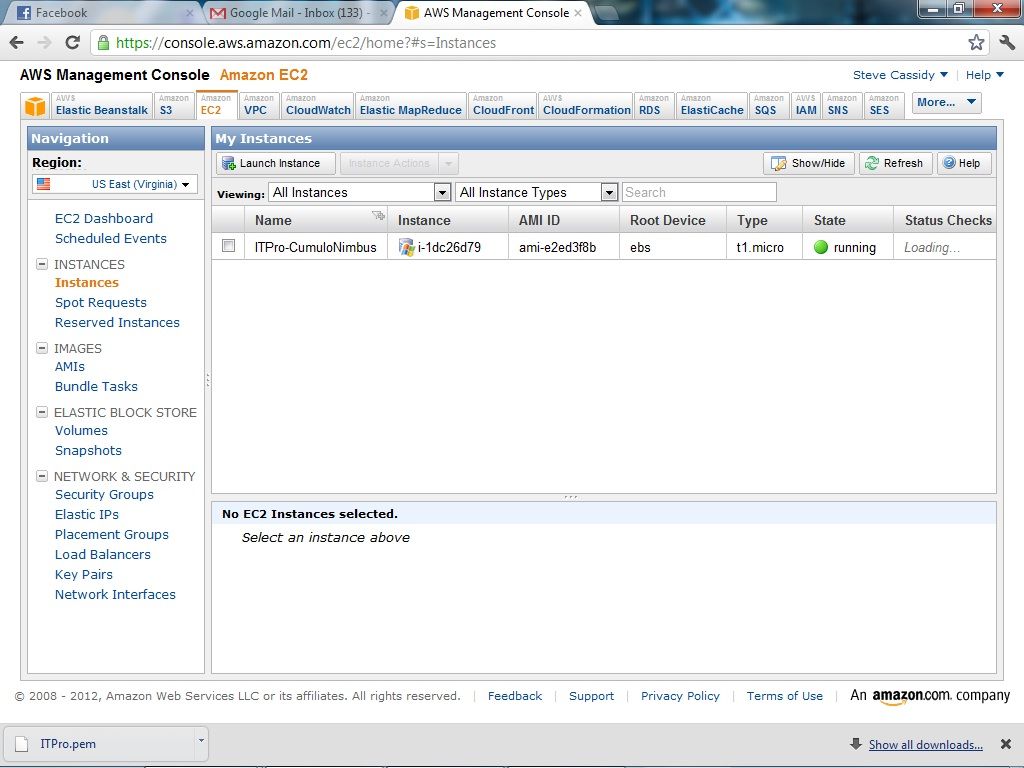Open the Chrome wrench settings menu
The height and width of the screenshot is (768, 1024).
pyautogui.click(x=1007, y=42)
